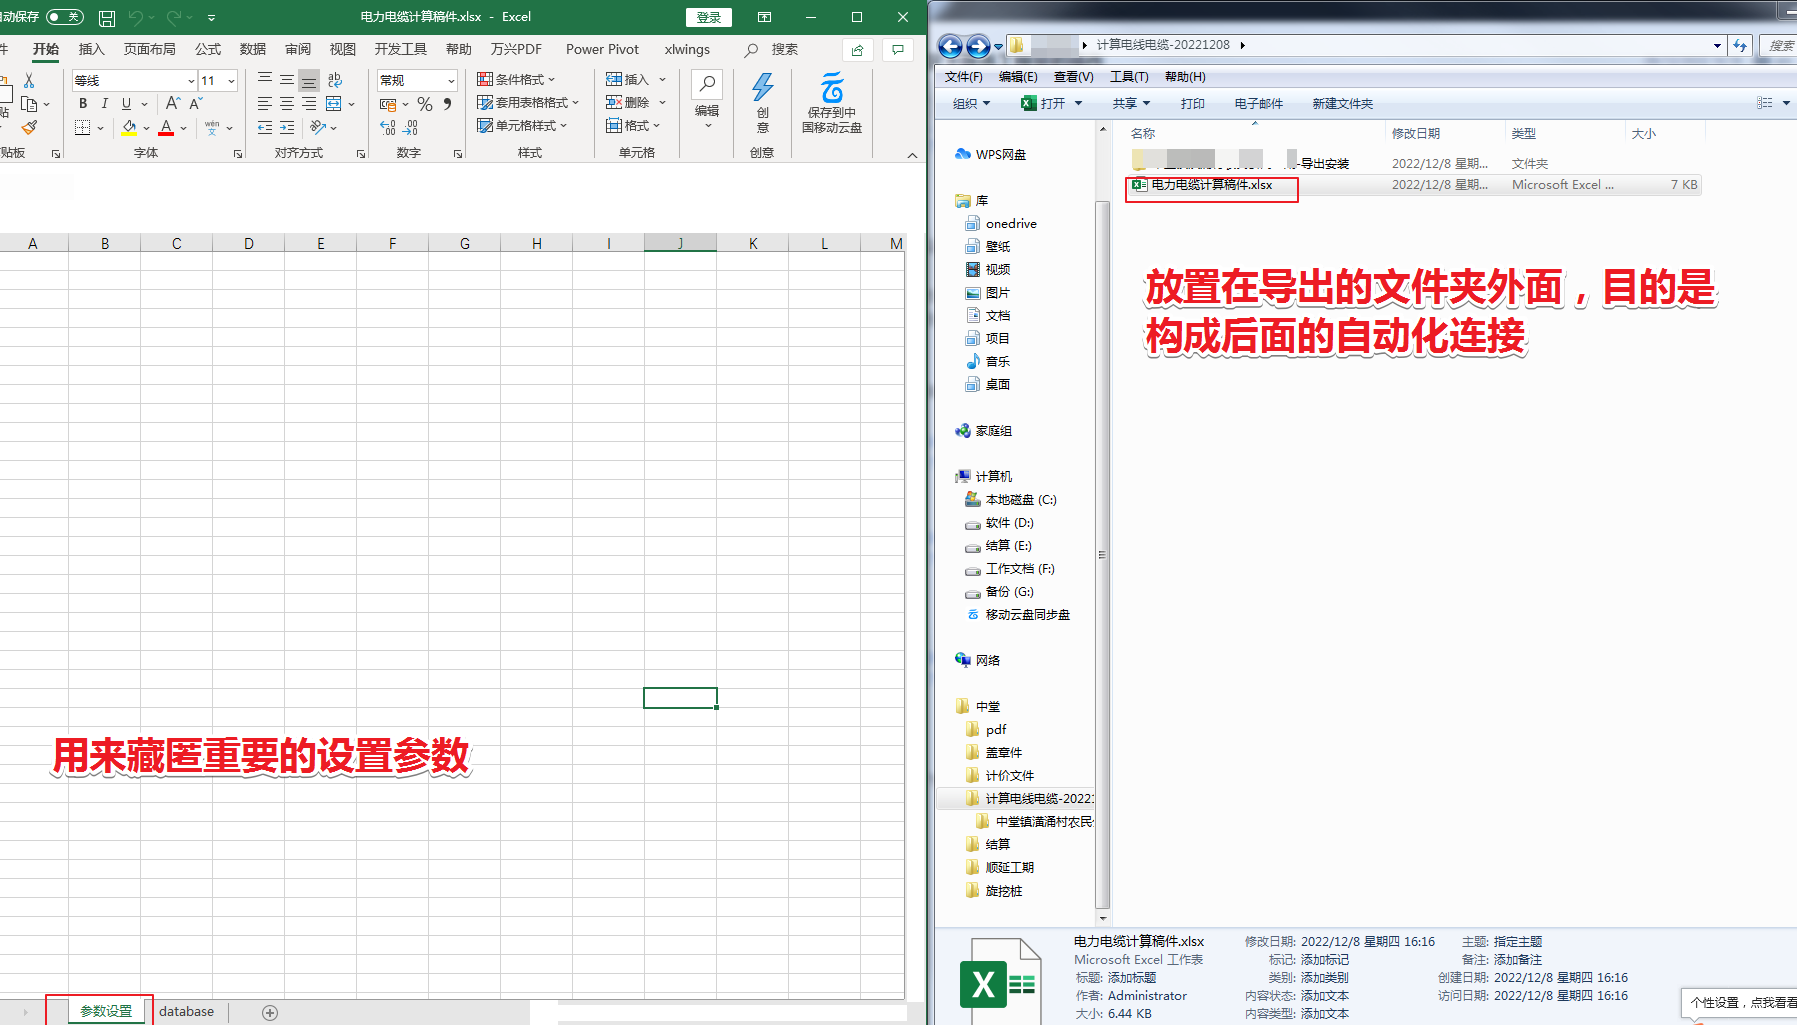
Task: Open the pdf folder in the navigation tree
Action: coord(986,730)
